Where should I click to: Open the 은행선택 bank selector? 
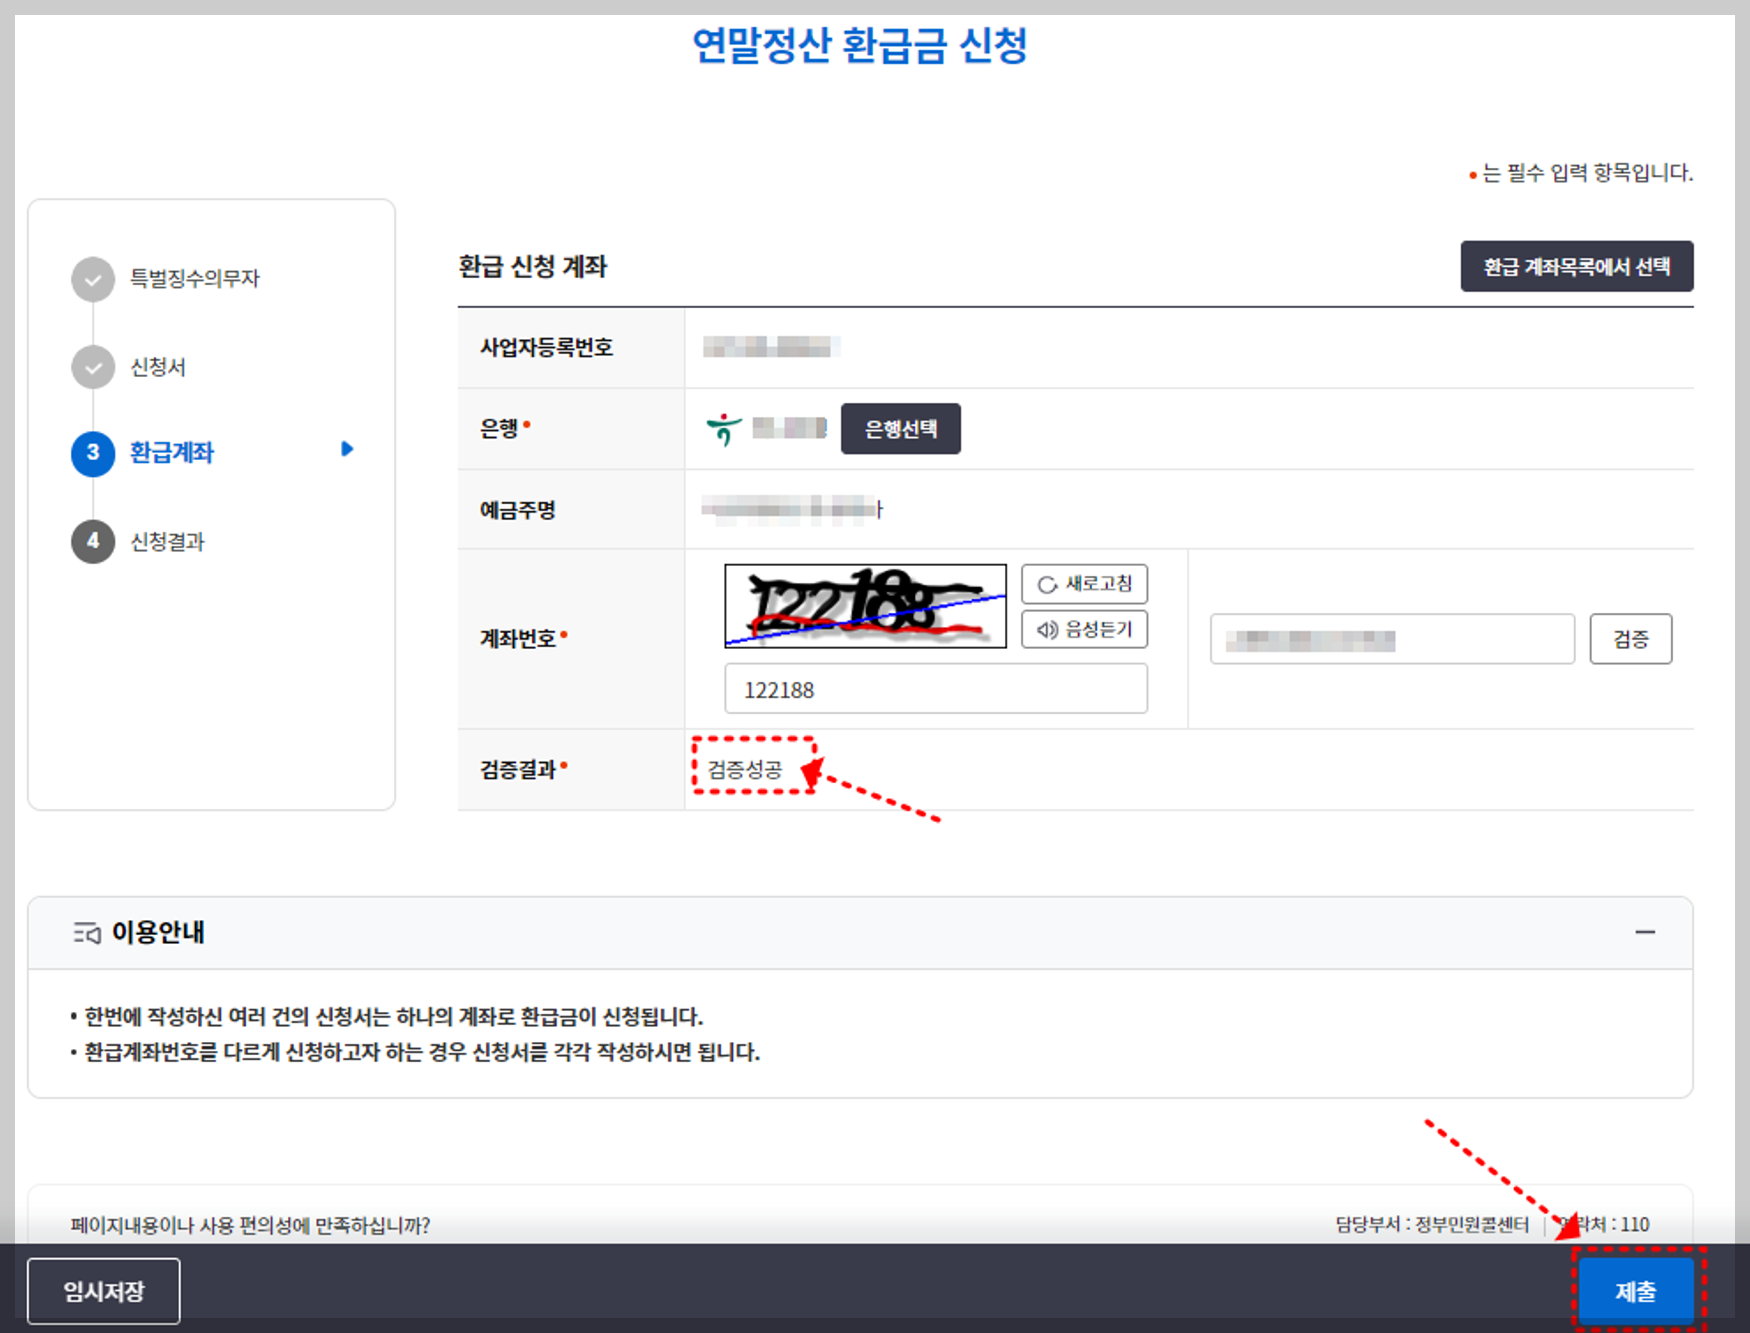pyautogui.click(x=900, y=429)
